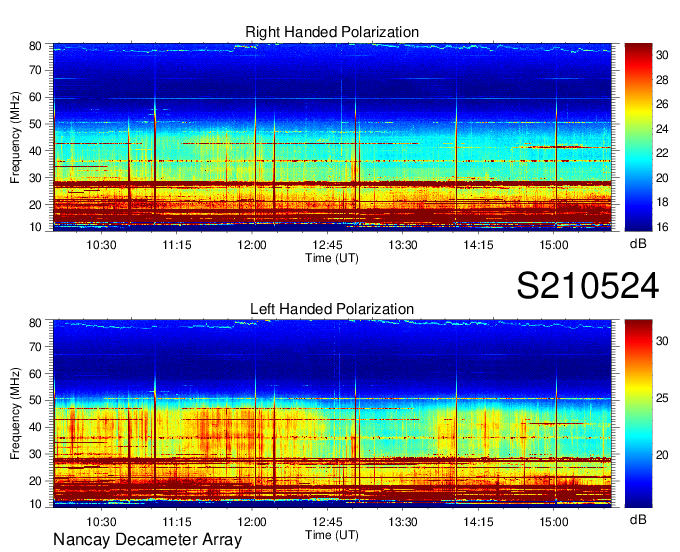Click the dB unit label below top color bar
This screenshot has height=552, width=680.
tap(638, 244)
